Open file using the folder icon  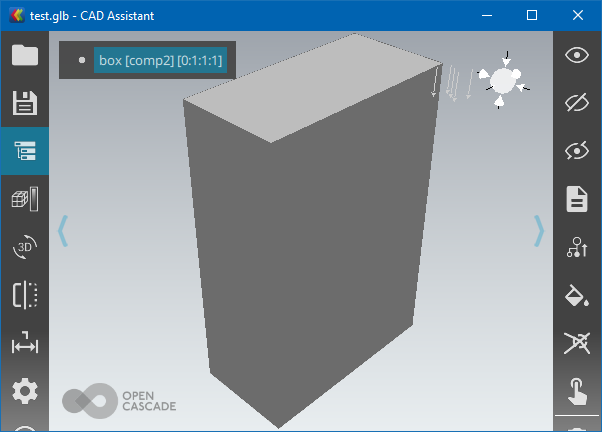point(24,55)
